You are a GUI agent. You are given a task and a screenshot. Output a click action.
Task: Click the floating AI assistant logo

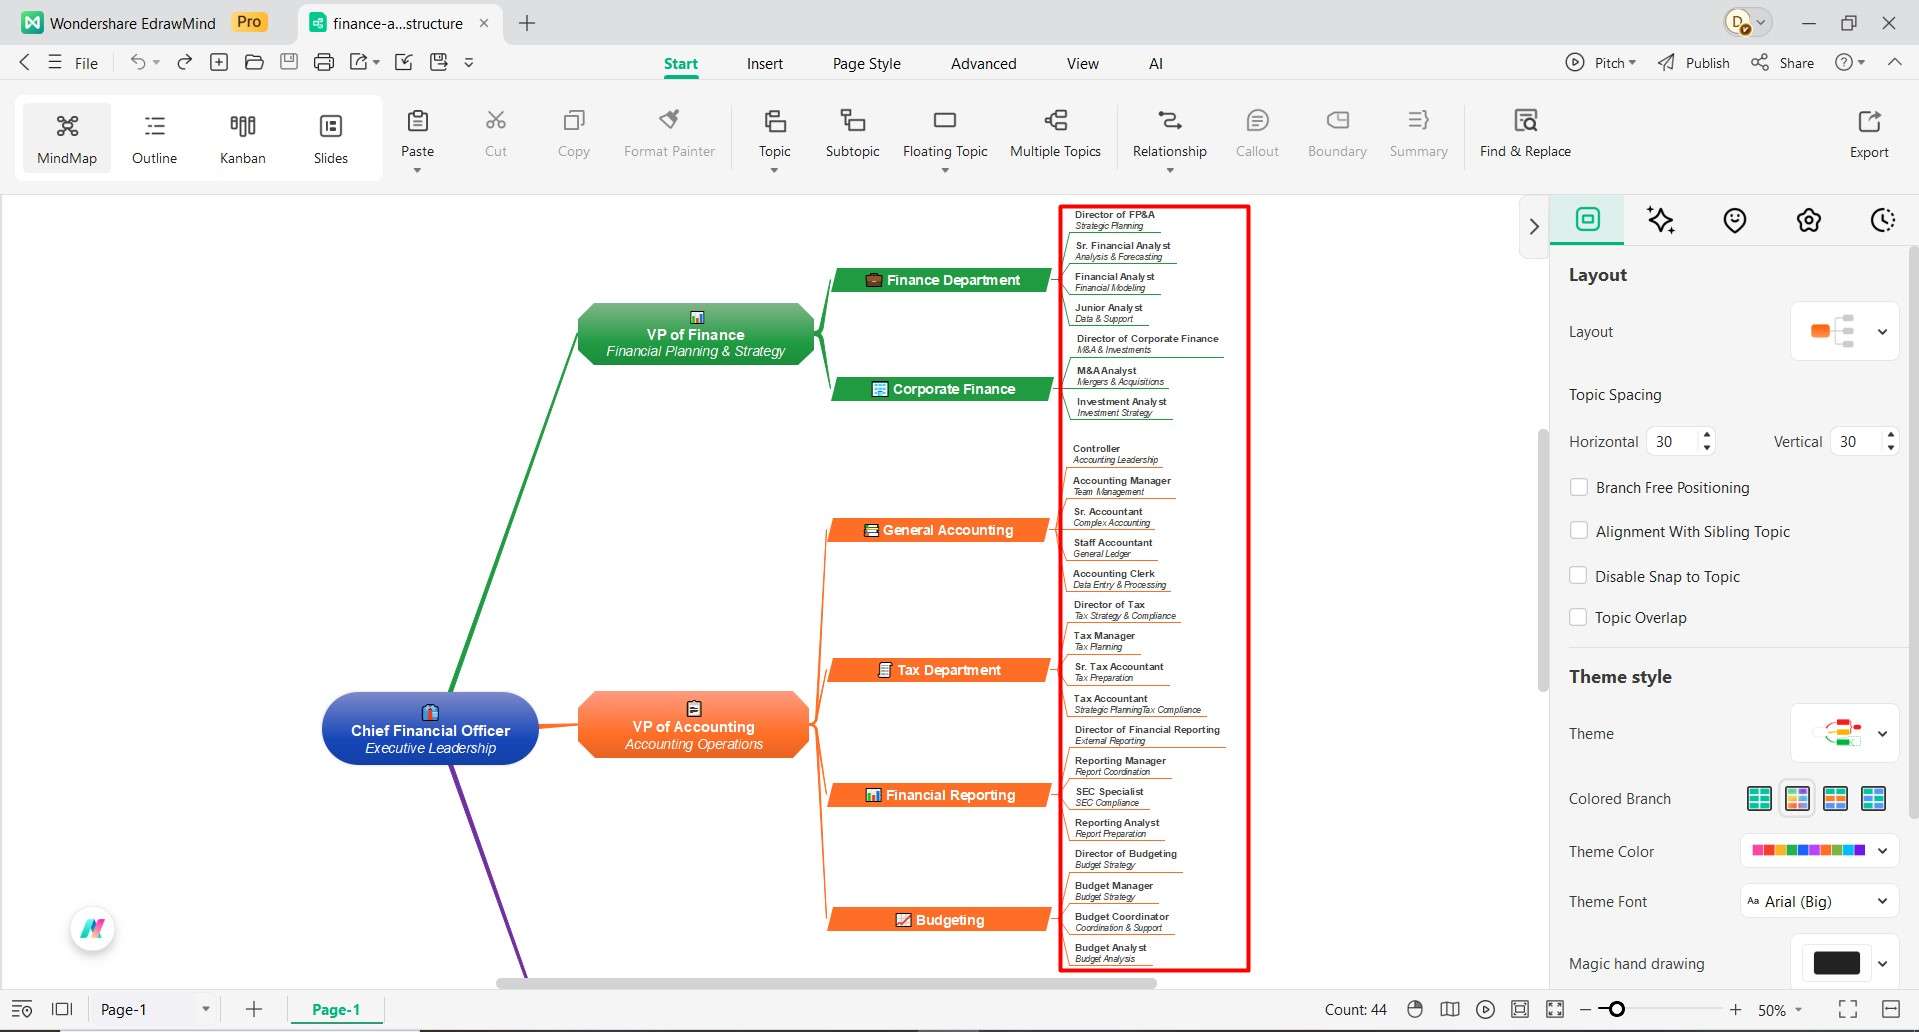93,929
